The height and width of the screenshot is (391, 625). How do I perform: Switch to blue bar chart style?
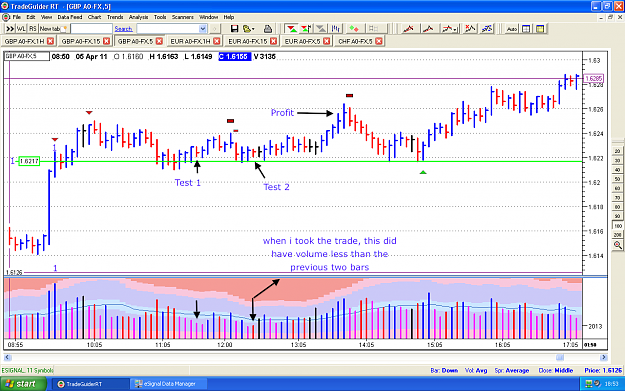click(336, 29)
